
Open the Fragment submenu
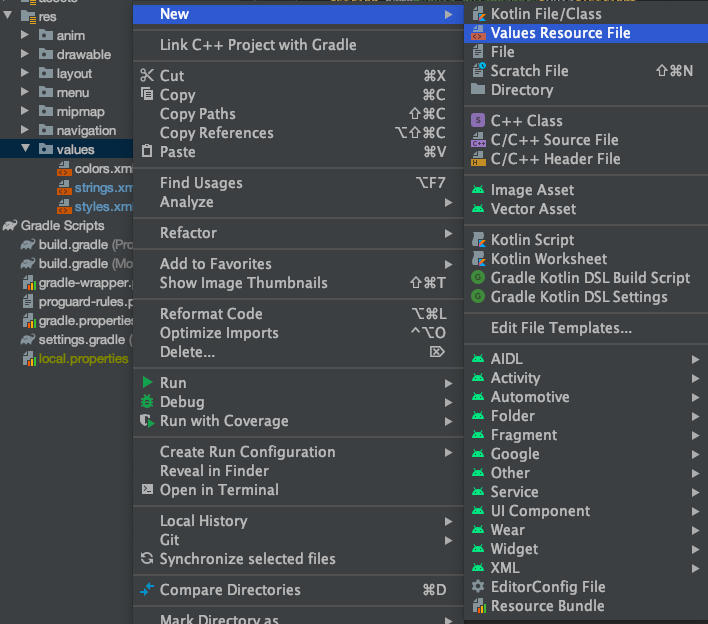tap(586, 435)
